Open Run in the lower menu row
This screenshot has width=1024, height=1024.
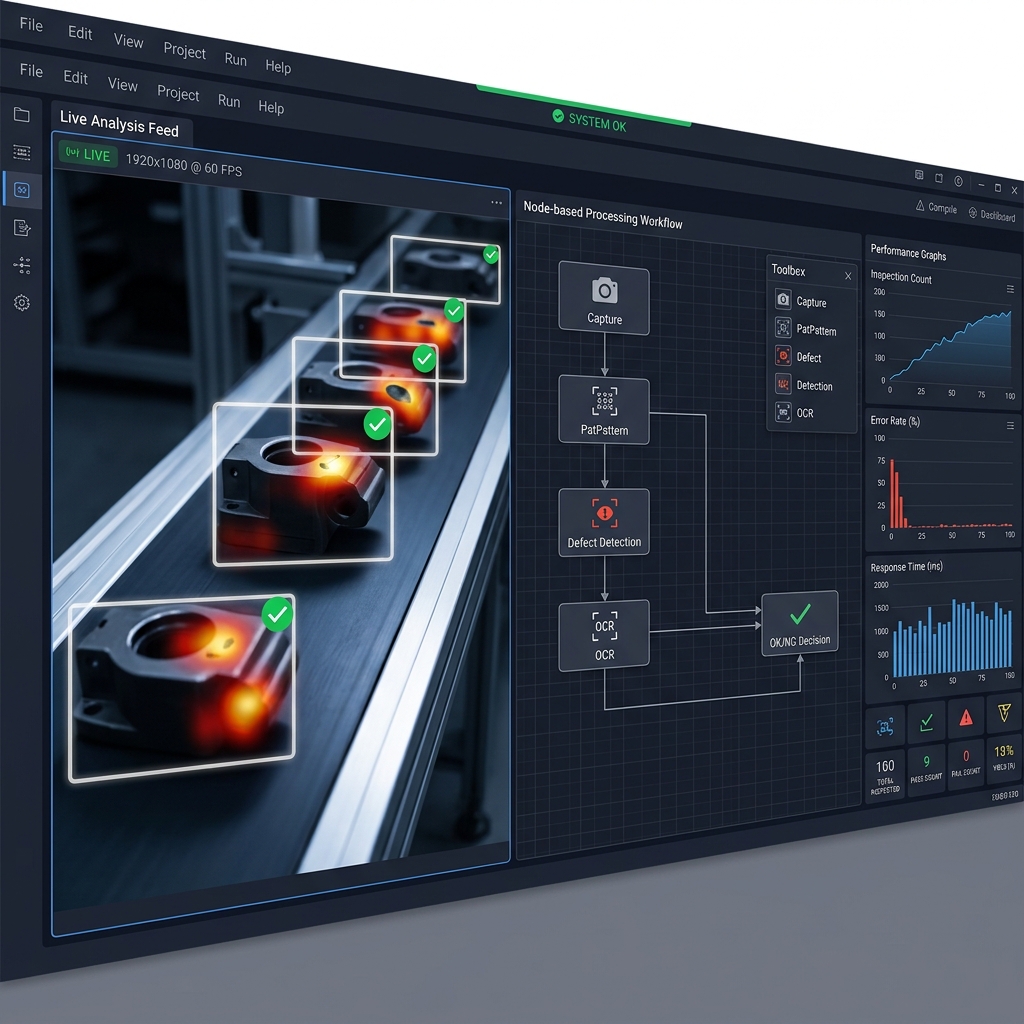point(229,101)
